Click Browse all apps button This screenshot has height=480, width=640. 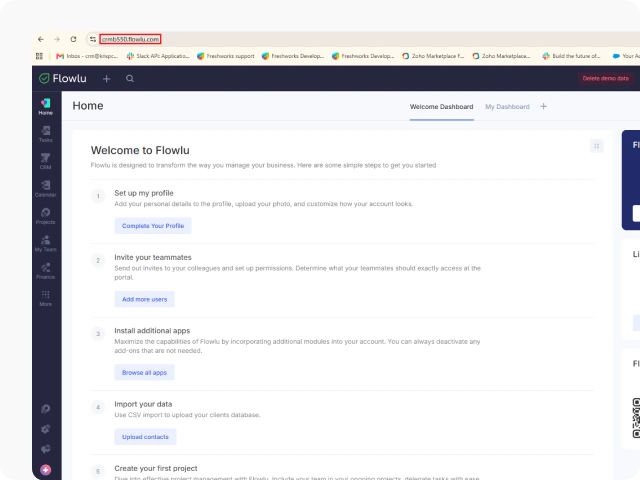click(x=144, y=372)
